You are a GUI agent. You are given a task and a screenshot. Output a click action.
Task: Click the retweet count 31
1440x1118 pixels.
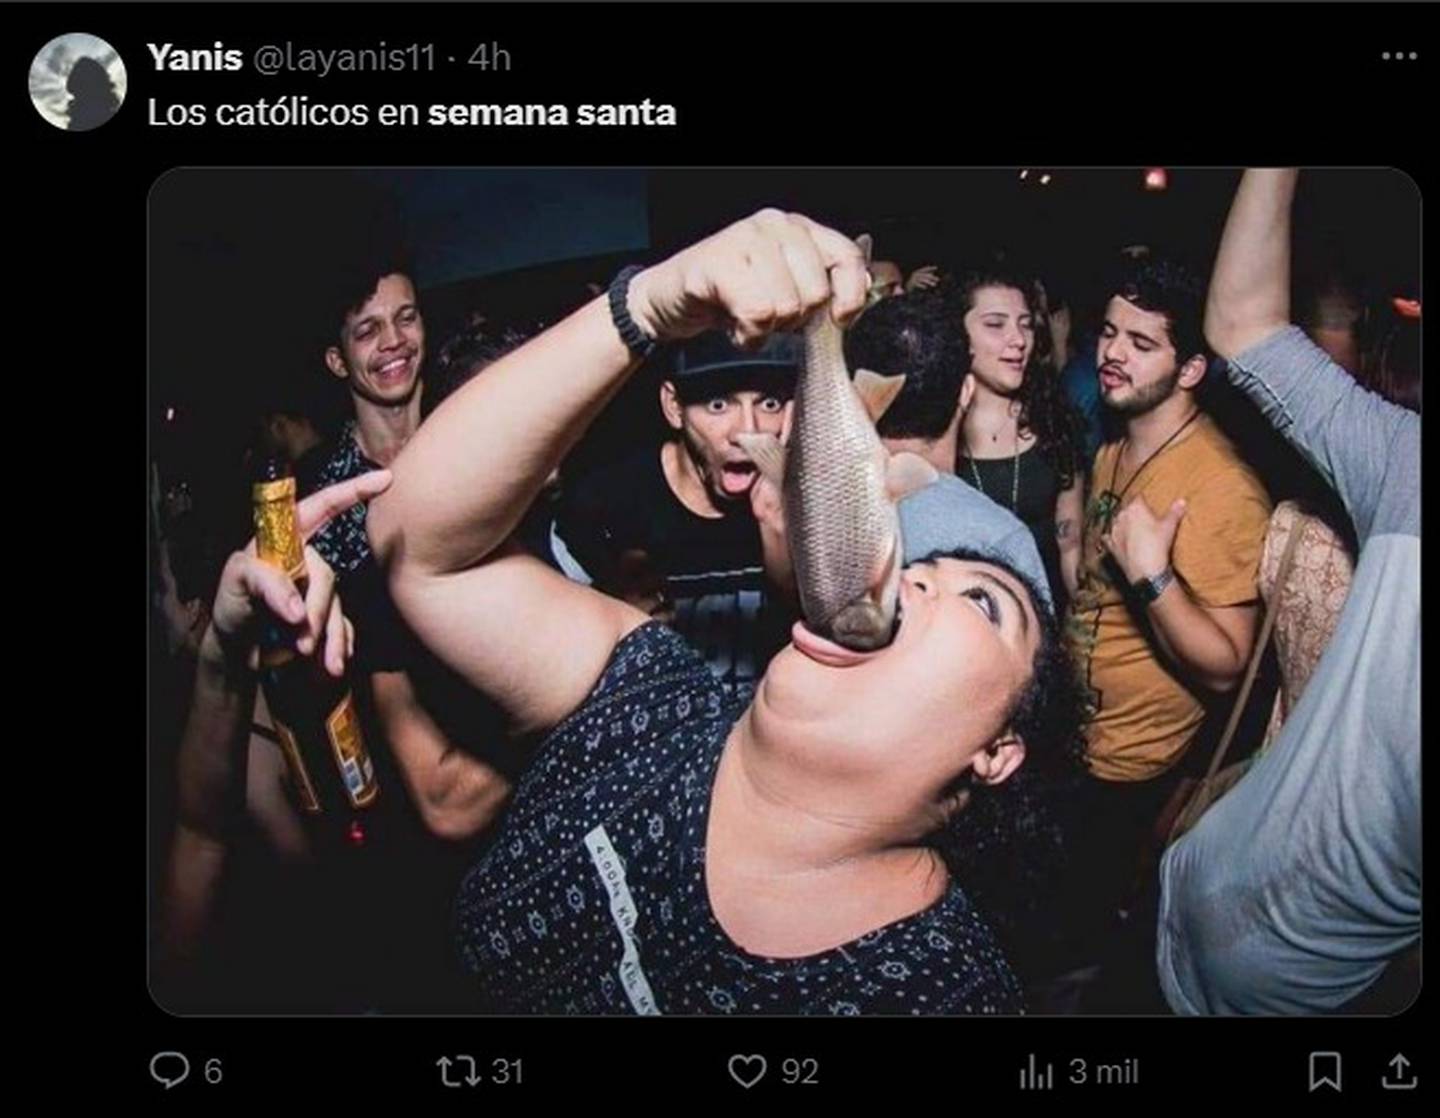point(507,1072)
